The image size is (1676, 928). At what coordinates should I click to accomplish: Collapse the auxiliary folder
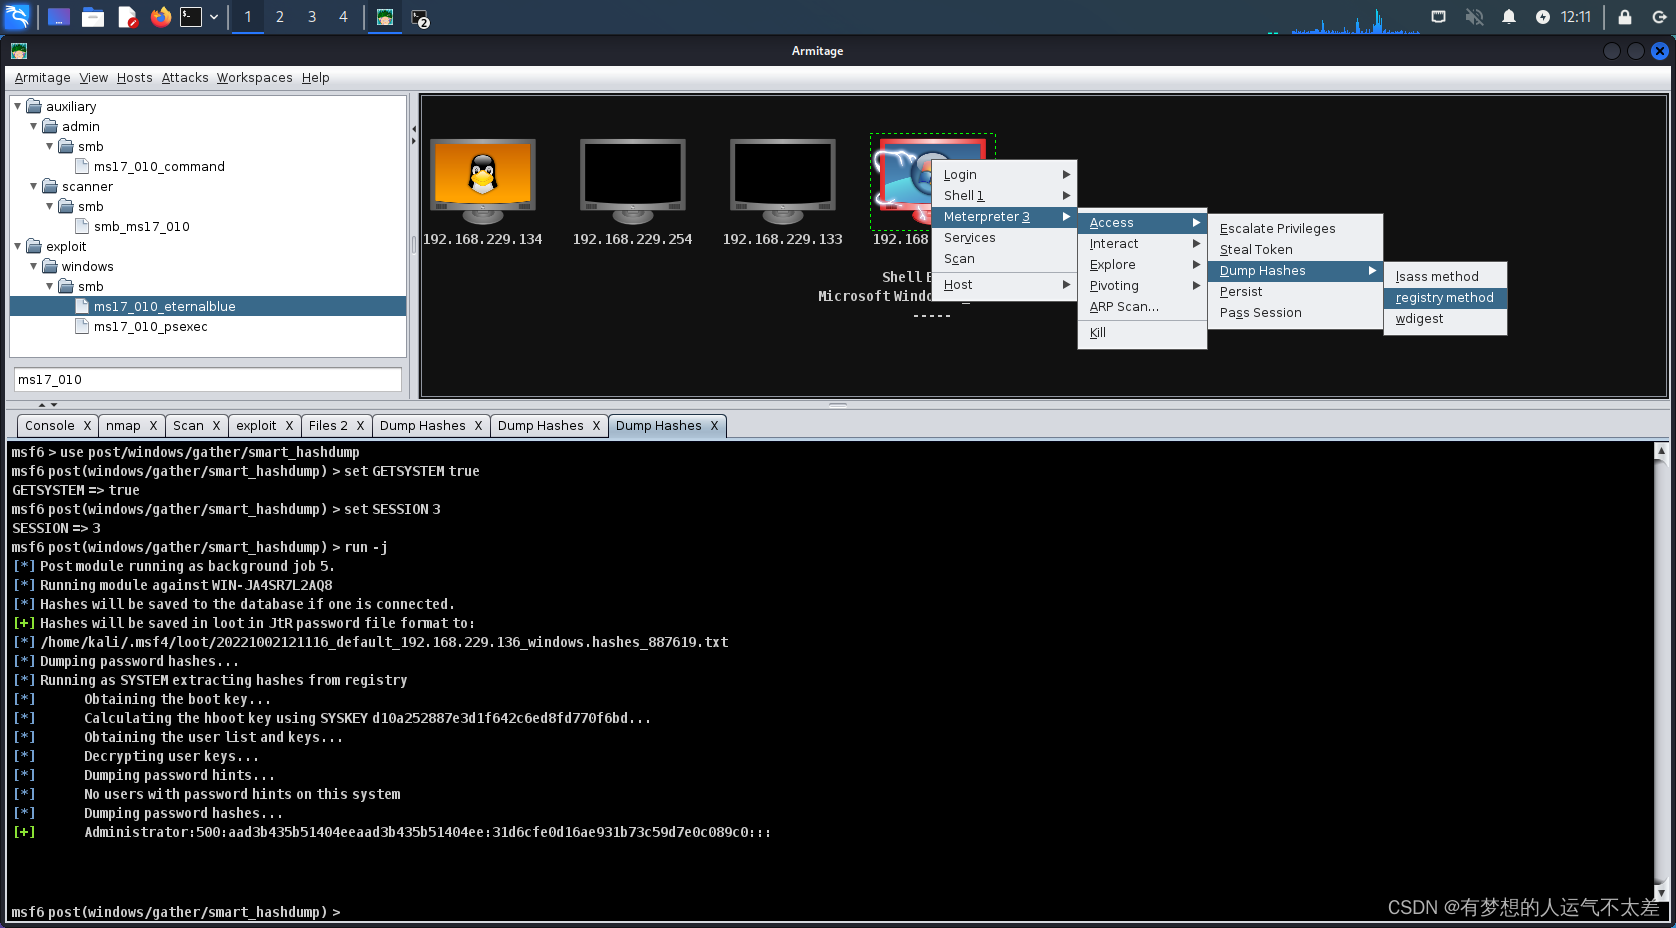coord(18,106)
